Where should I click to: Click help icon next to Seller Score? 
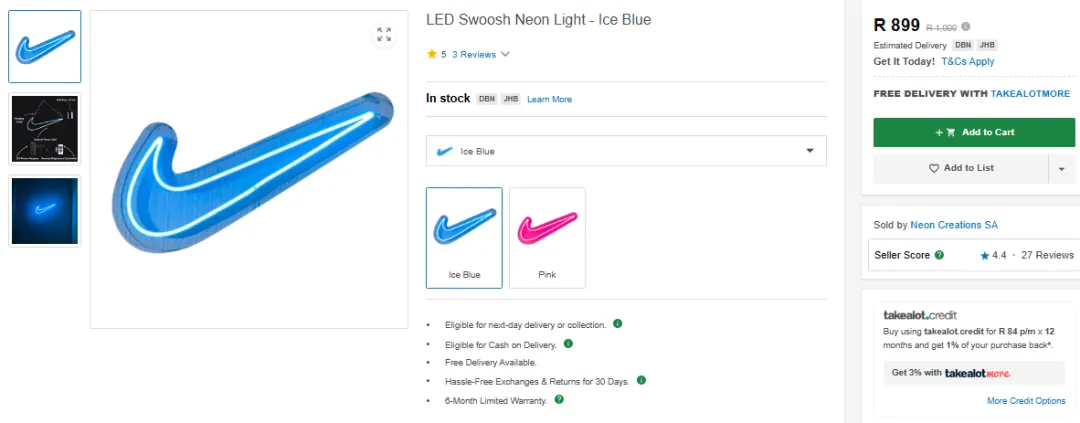pyautogui.click(x=939, y=255)
